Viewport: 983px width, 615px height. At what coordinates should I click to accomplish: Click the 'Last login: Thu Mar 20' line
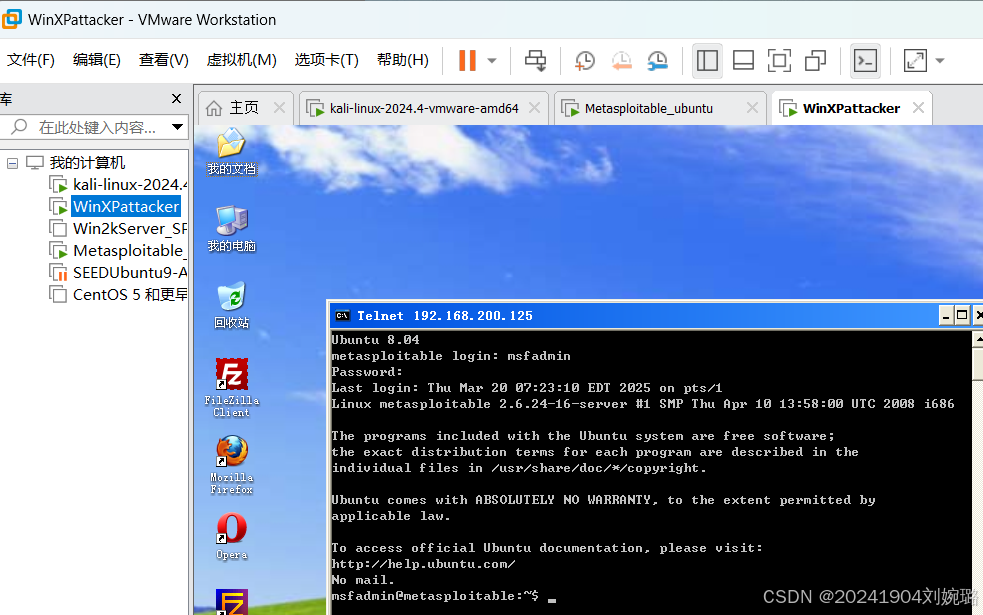click(527, 388)
